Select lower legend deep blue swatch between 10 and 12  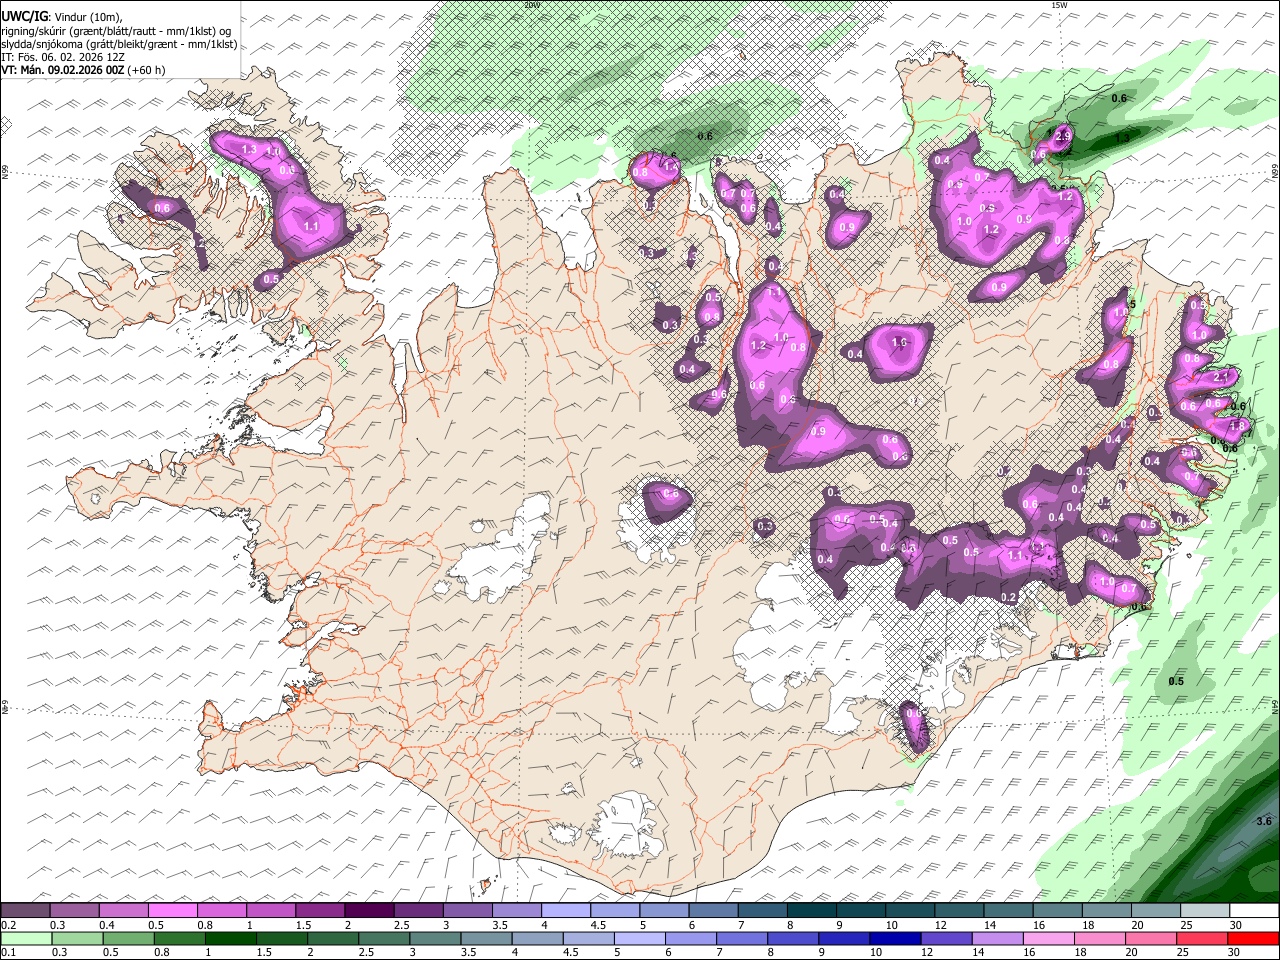point(896,938)
